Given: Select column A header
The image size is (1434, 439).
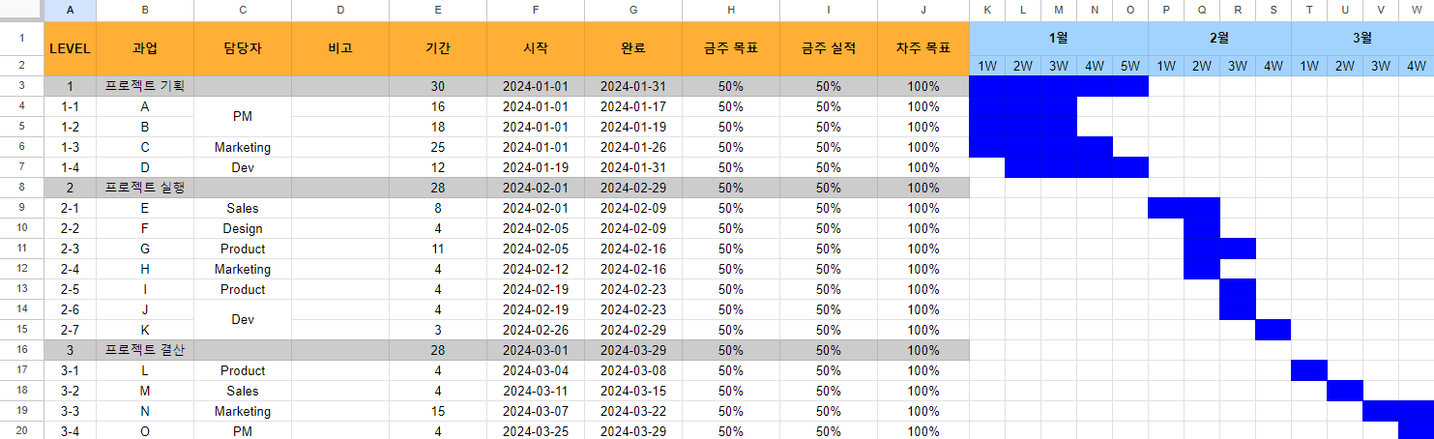Looking at the screenshot, I should (70, 10).
